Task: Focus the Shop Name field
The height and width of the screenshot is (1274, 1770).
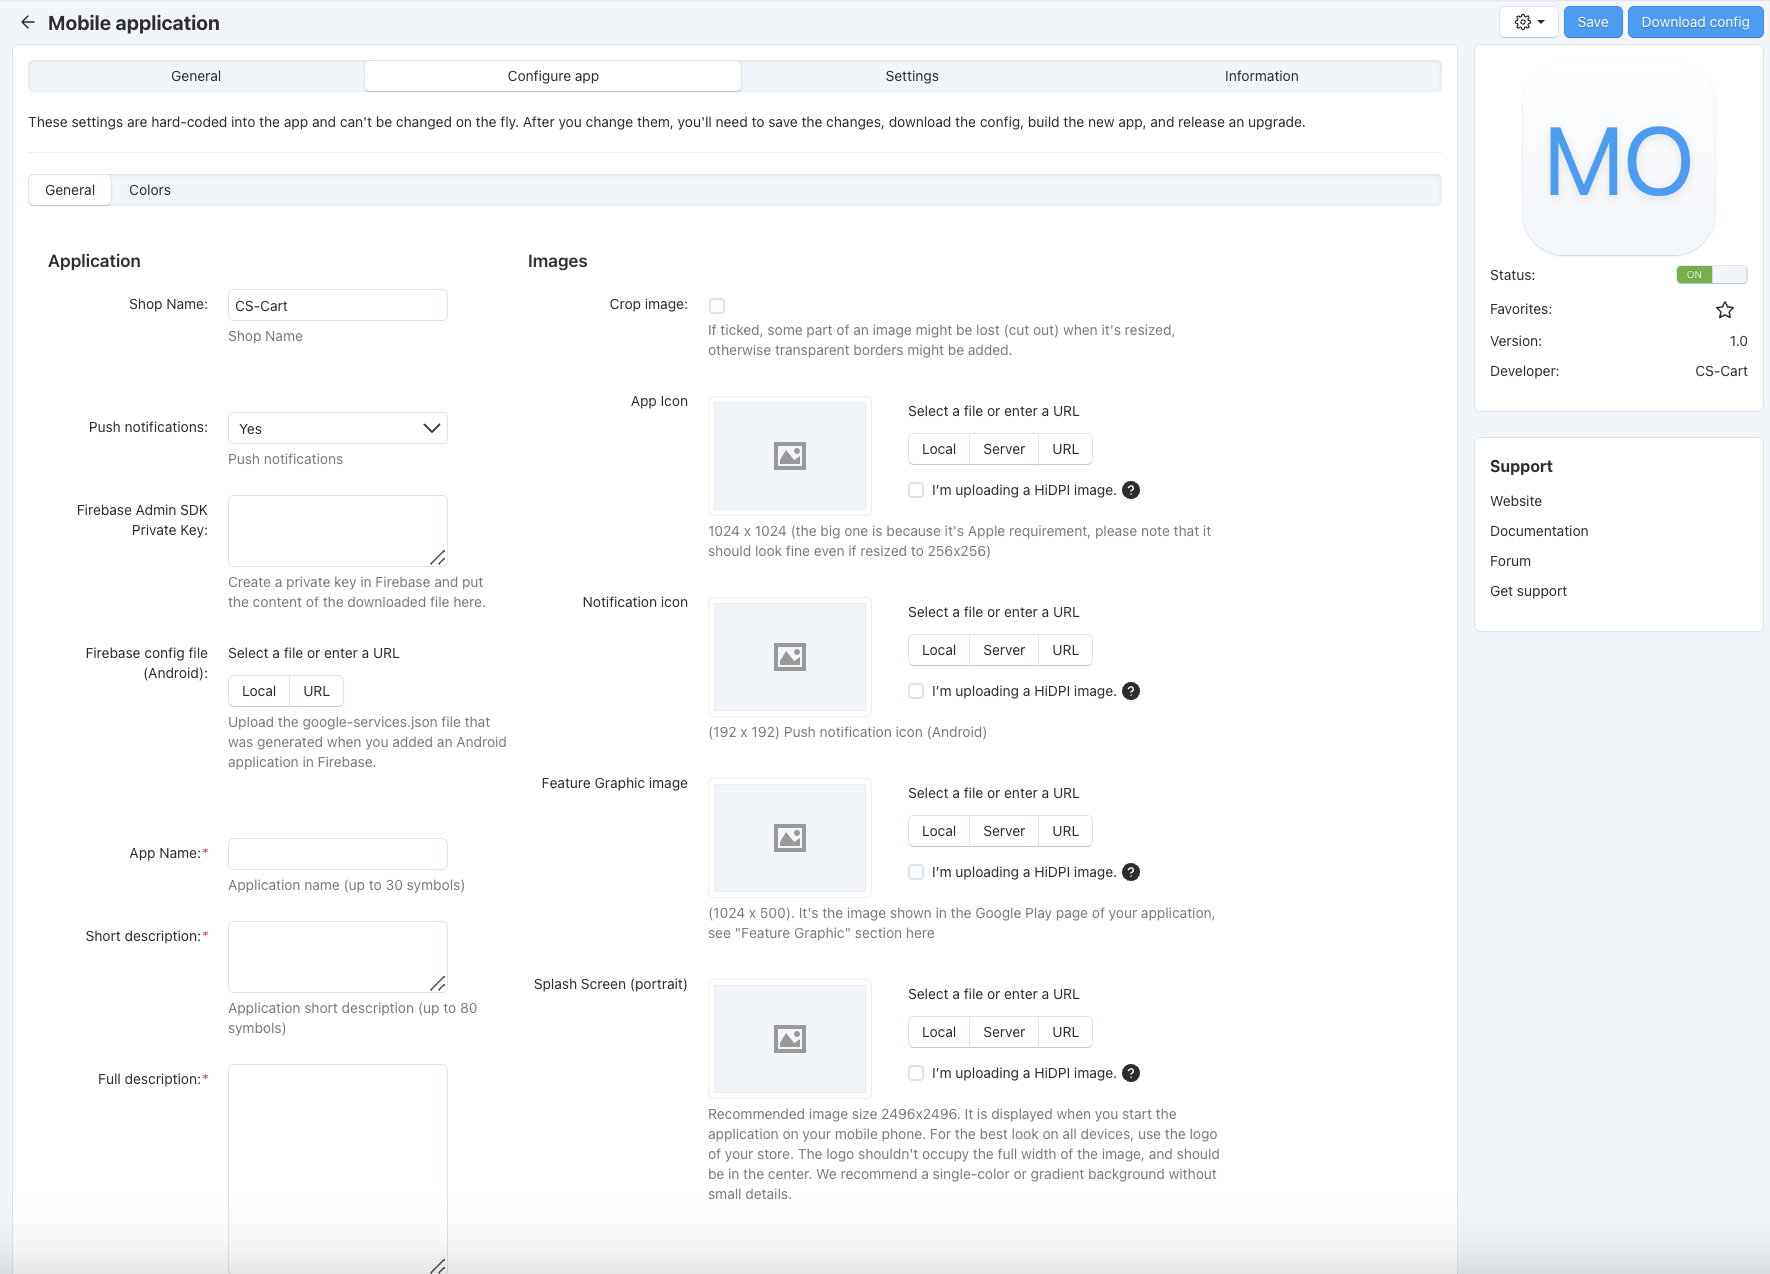Action: click(338, 305)
